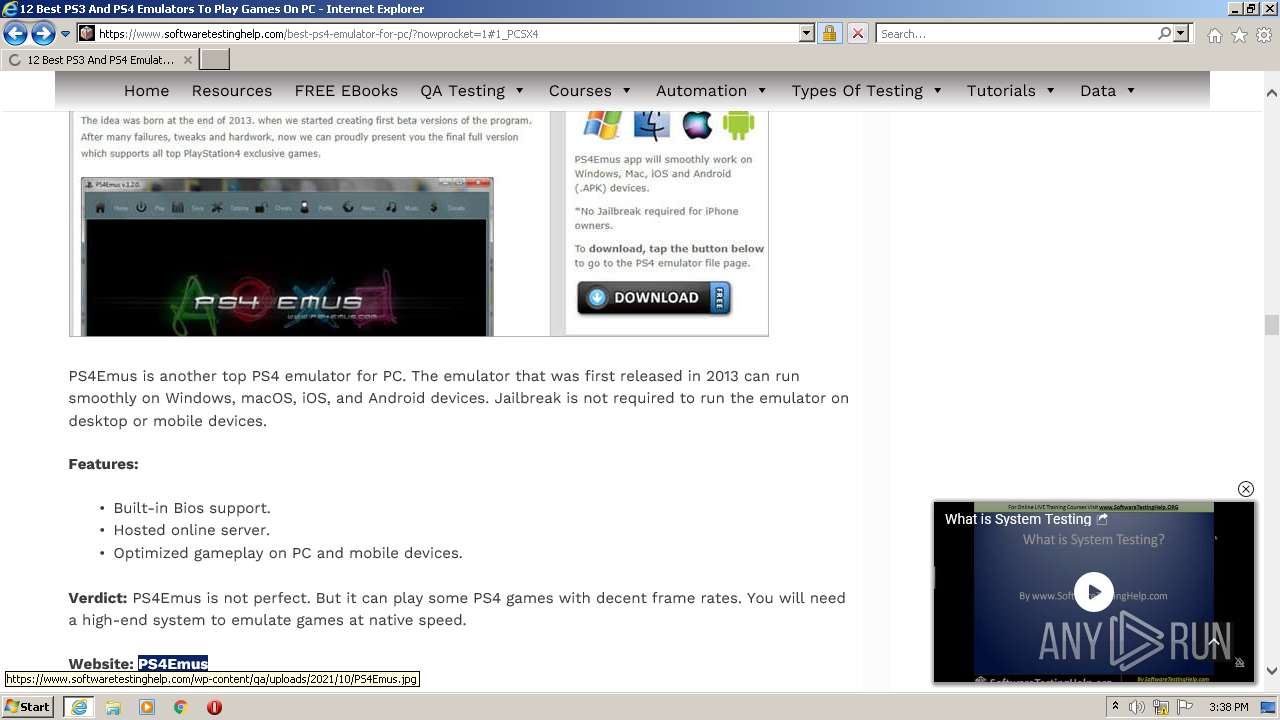Screen dimensions: 1280x720
Task: Close the floating video player
Action: pyautogui.click(x=1245, y=489)
